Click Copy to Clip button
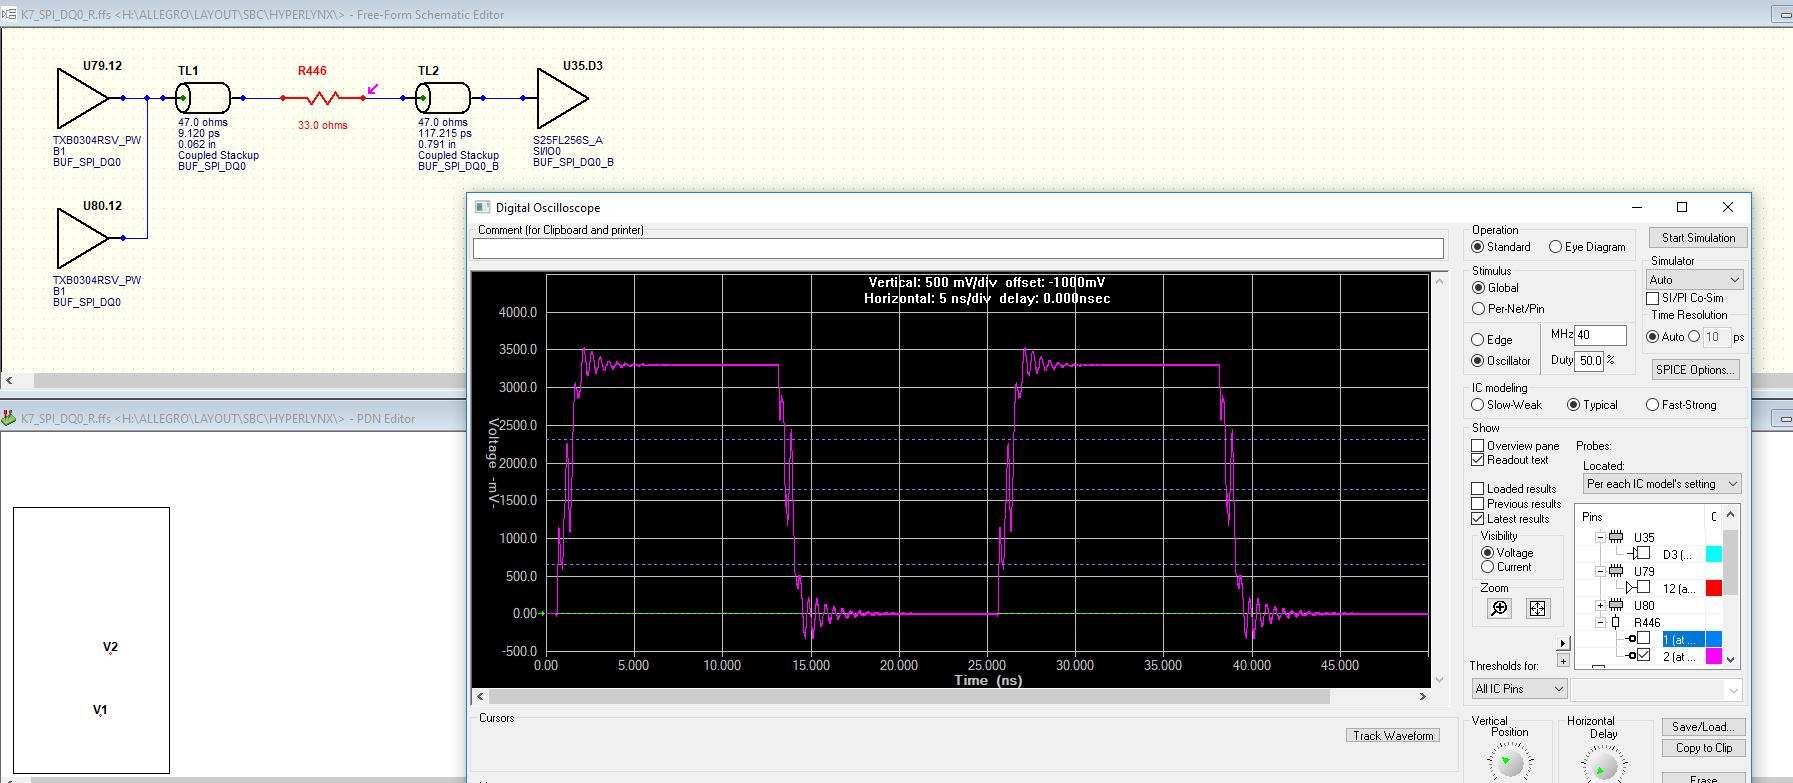This screenshot has width=1793, height=783. click(1703, 748)
